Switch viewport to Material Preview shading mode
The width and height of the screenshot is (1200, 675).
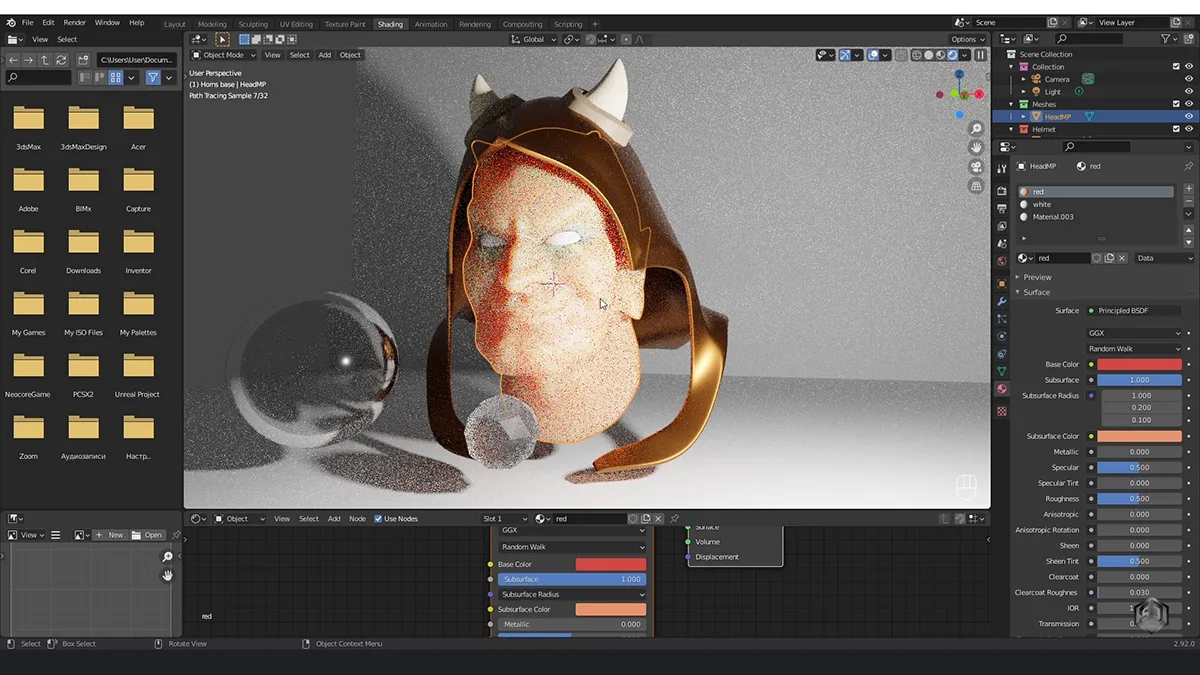pyautogui.click(x=939, y=55)
